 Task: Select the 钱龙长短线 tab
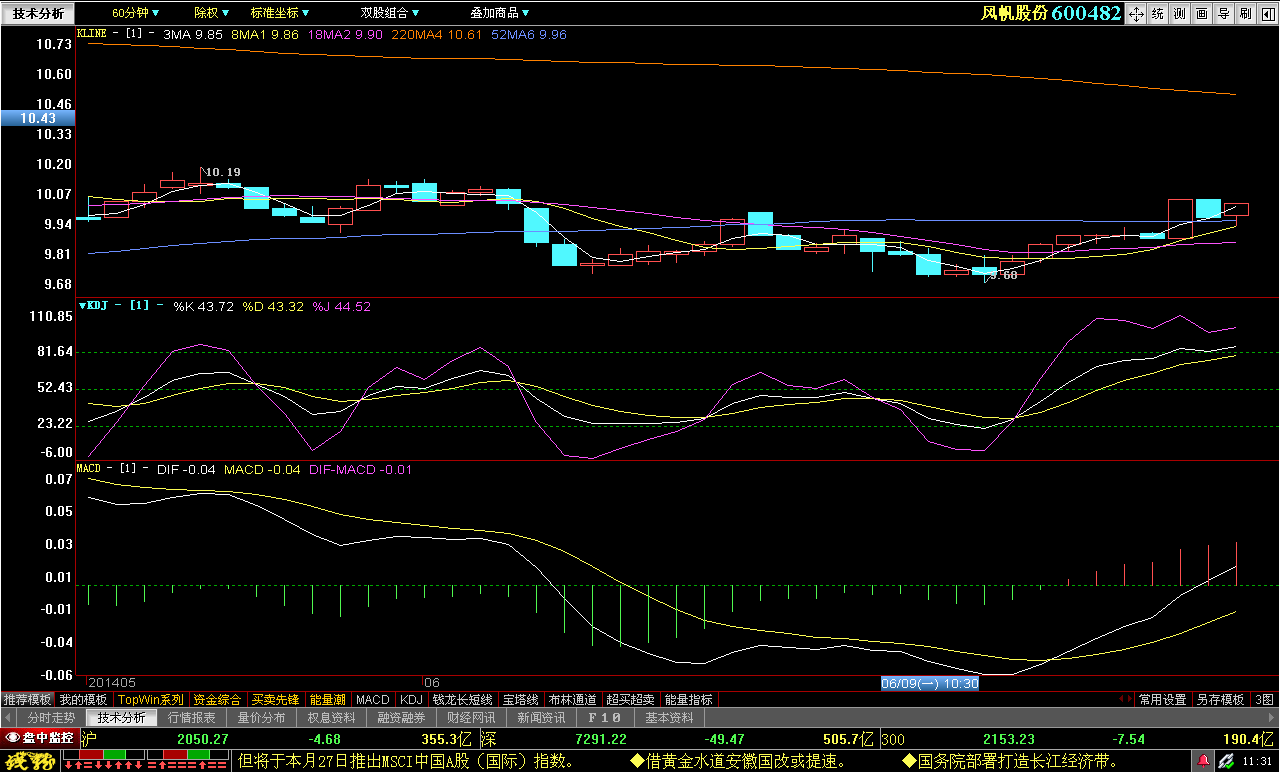pyautogui.click(x=462, y=700)
